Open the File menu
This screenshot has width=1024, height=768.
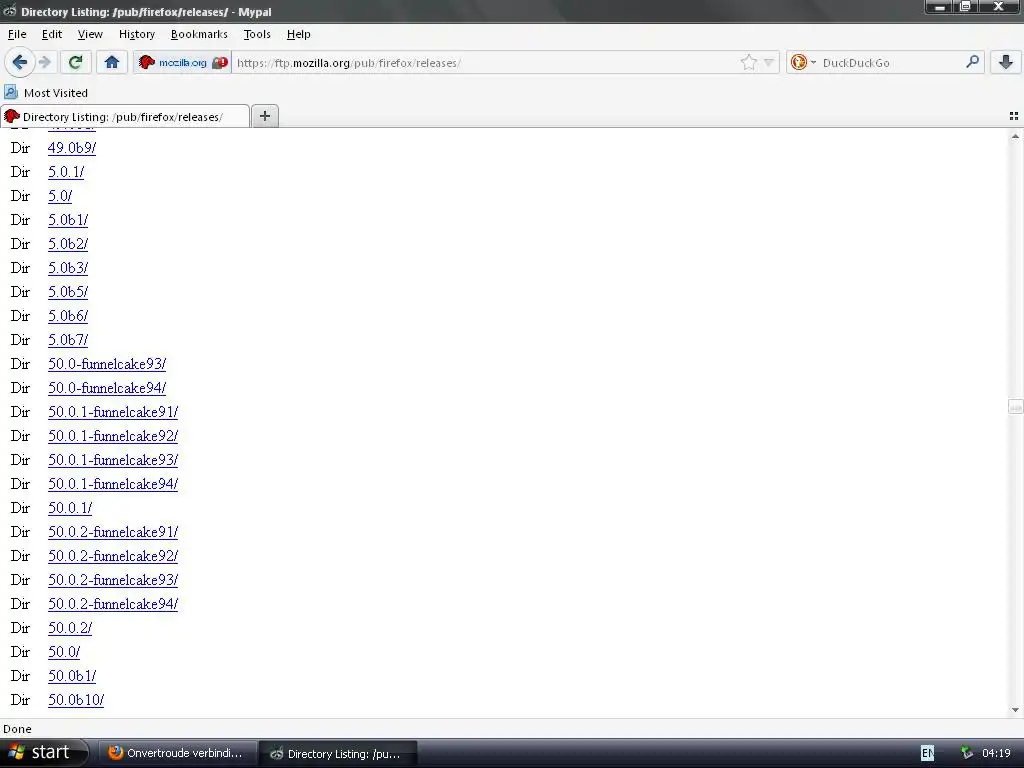[x=17, y=34]
